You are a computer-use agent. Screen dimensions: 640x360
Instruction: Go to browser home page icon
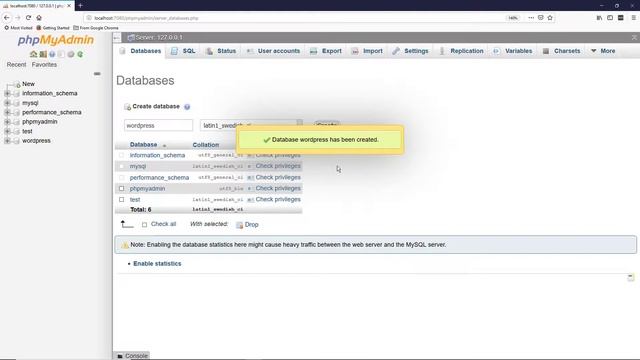39,18
